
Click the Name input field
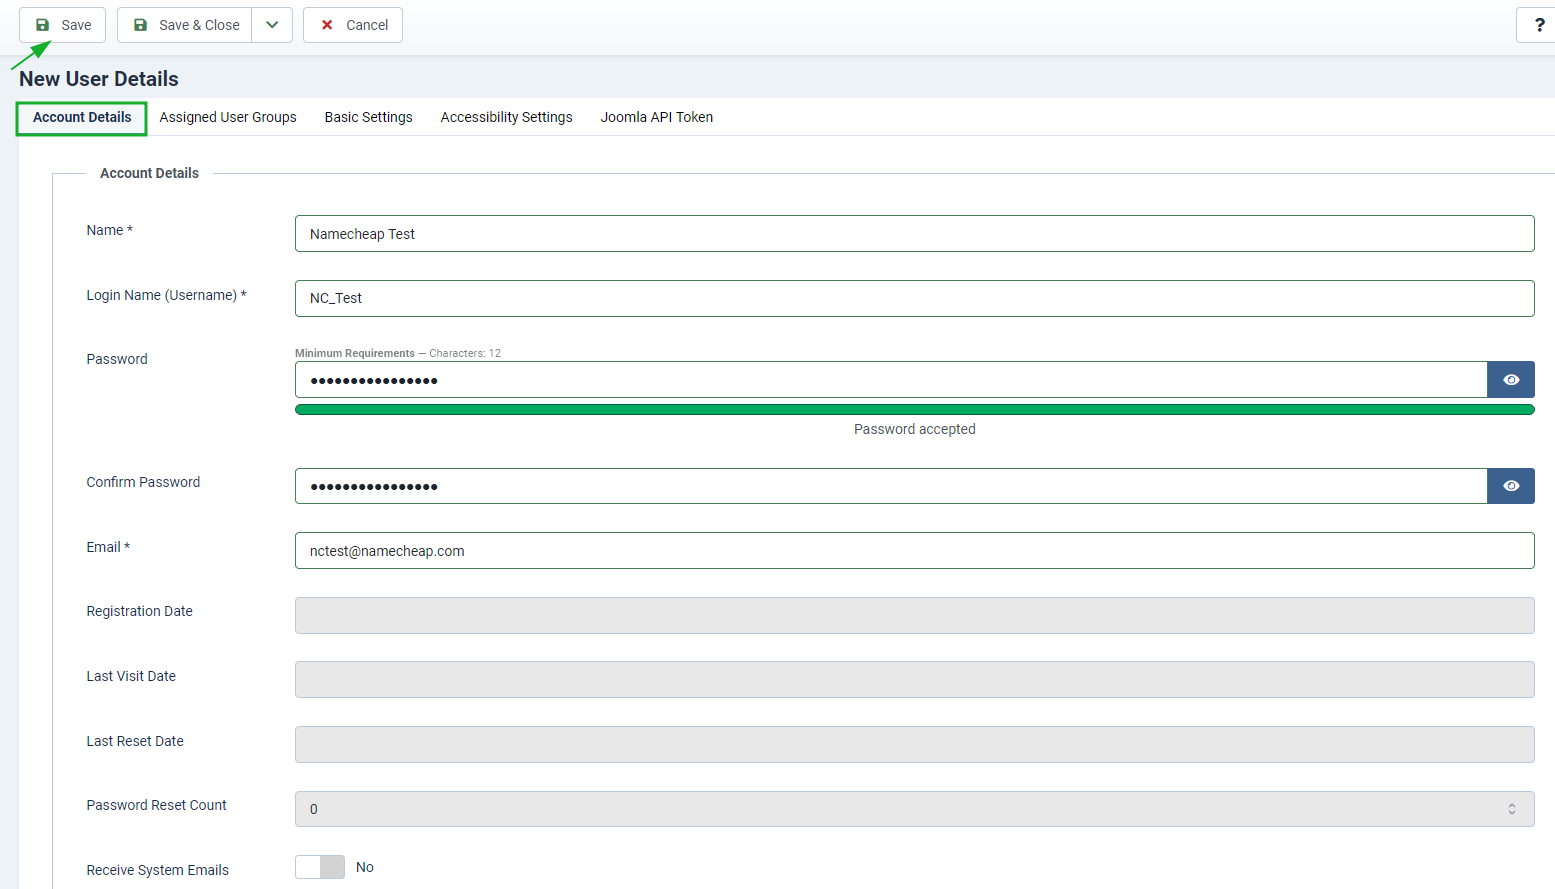tap(914, 234)
